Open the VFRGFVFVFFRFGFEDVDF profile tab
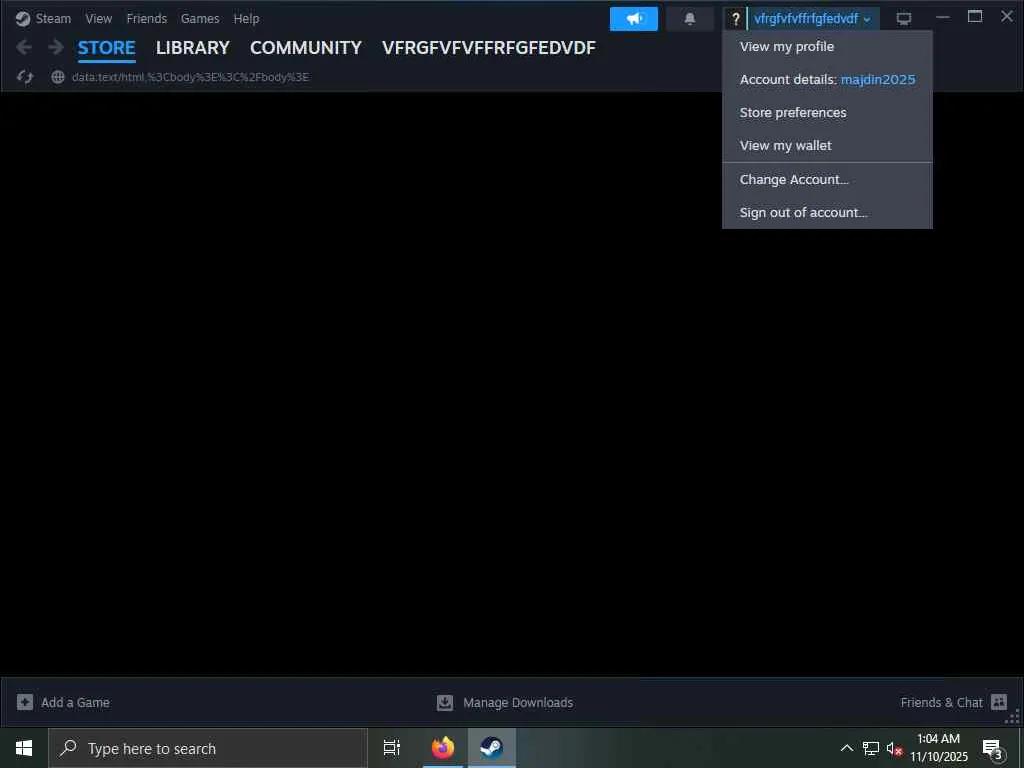 pyautogui.click(x=488, y=48)
